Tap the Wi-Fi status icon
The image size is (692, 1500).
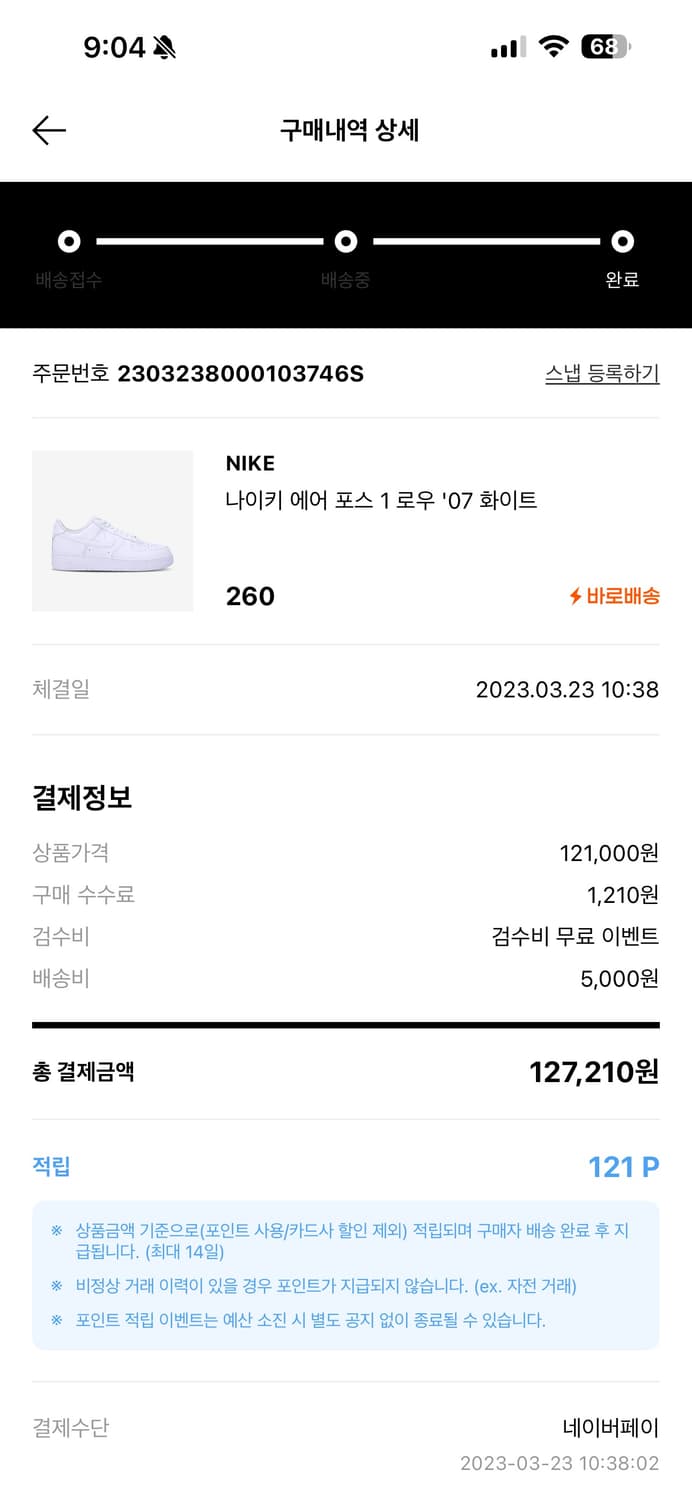pyautogui.click(x=551, y=46)
